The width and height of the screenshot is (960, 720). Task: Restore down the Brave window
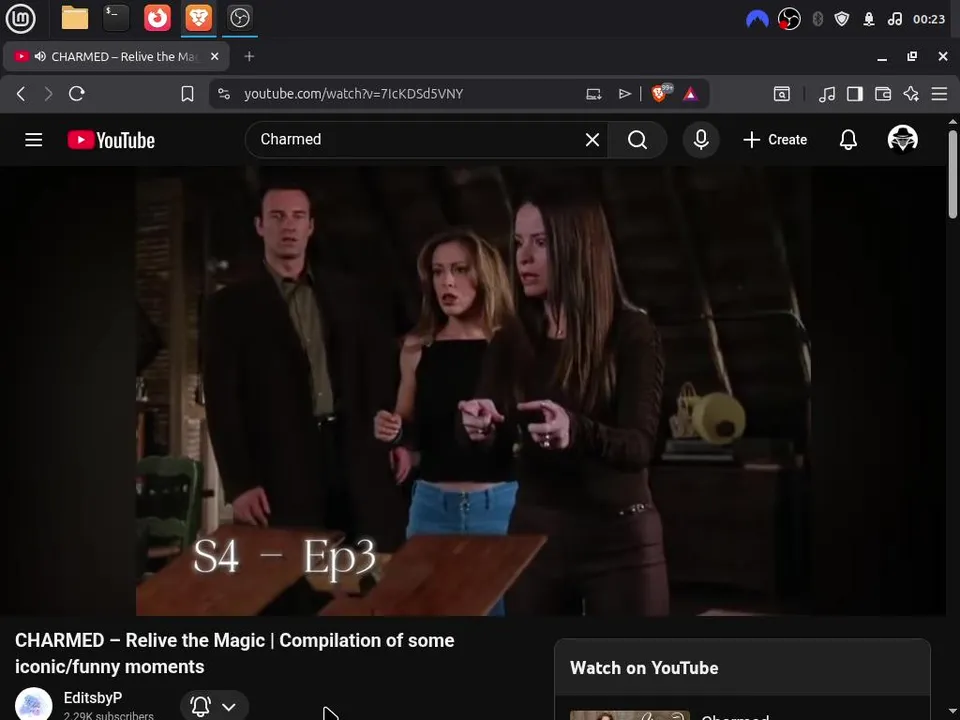(912, 56)
